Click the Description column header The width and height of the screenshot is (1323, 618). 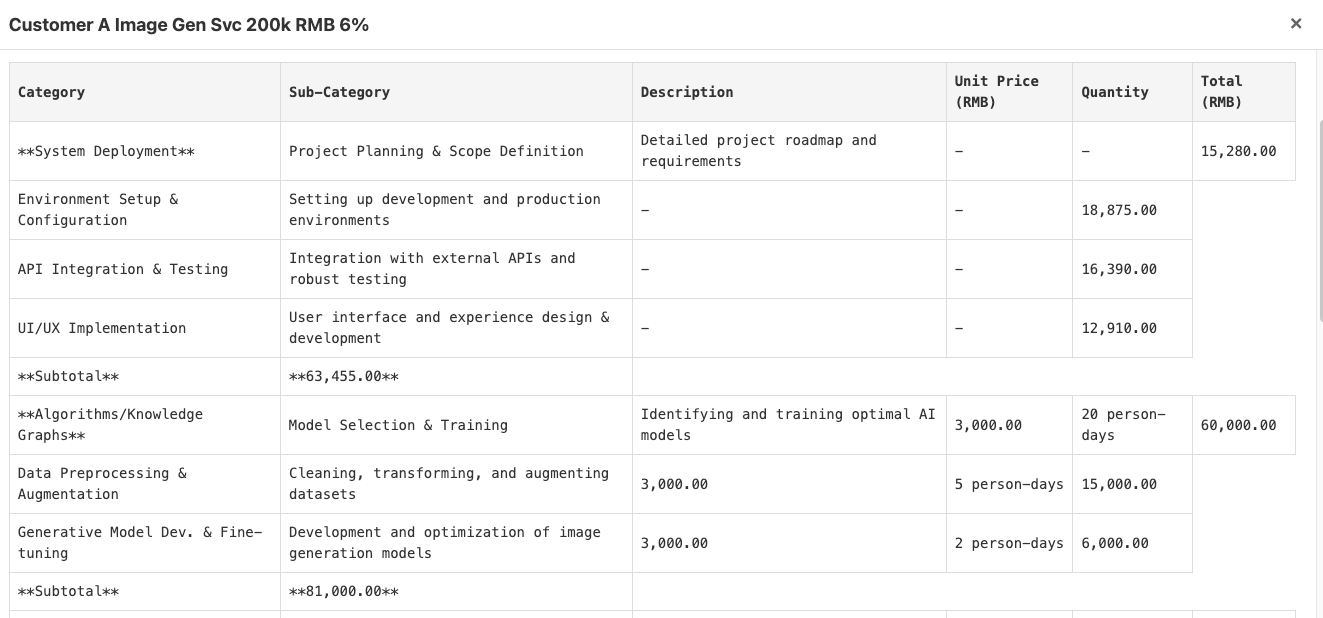click(687, 92)
